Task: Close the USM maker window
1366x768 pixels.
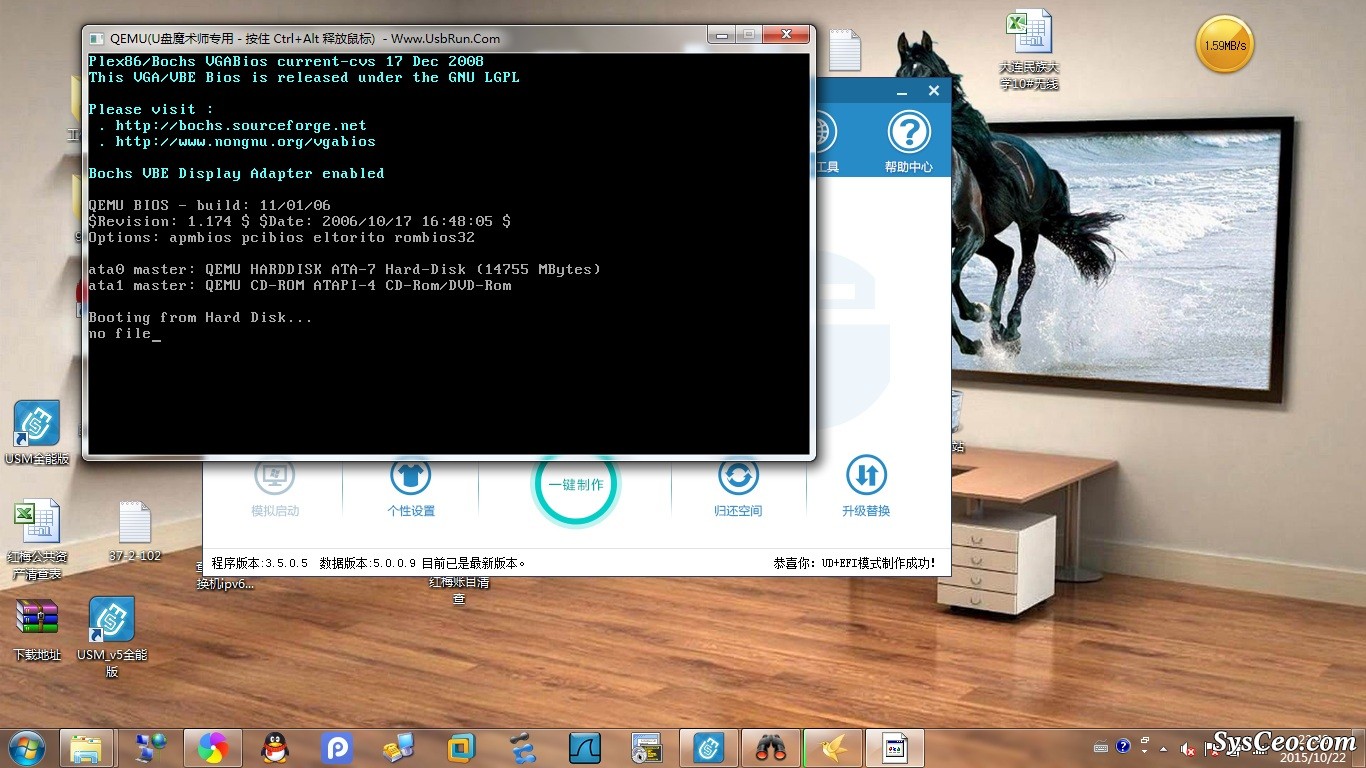Action: tap(934, 91)
